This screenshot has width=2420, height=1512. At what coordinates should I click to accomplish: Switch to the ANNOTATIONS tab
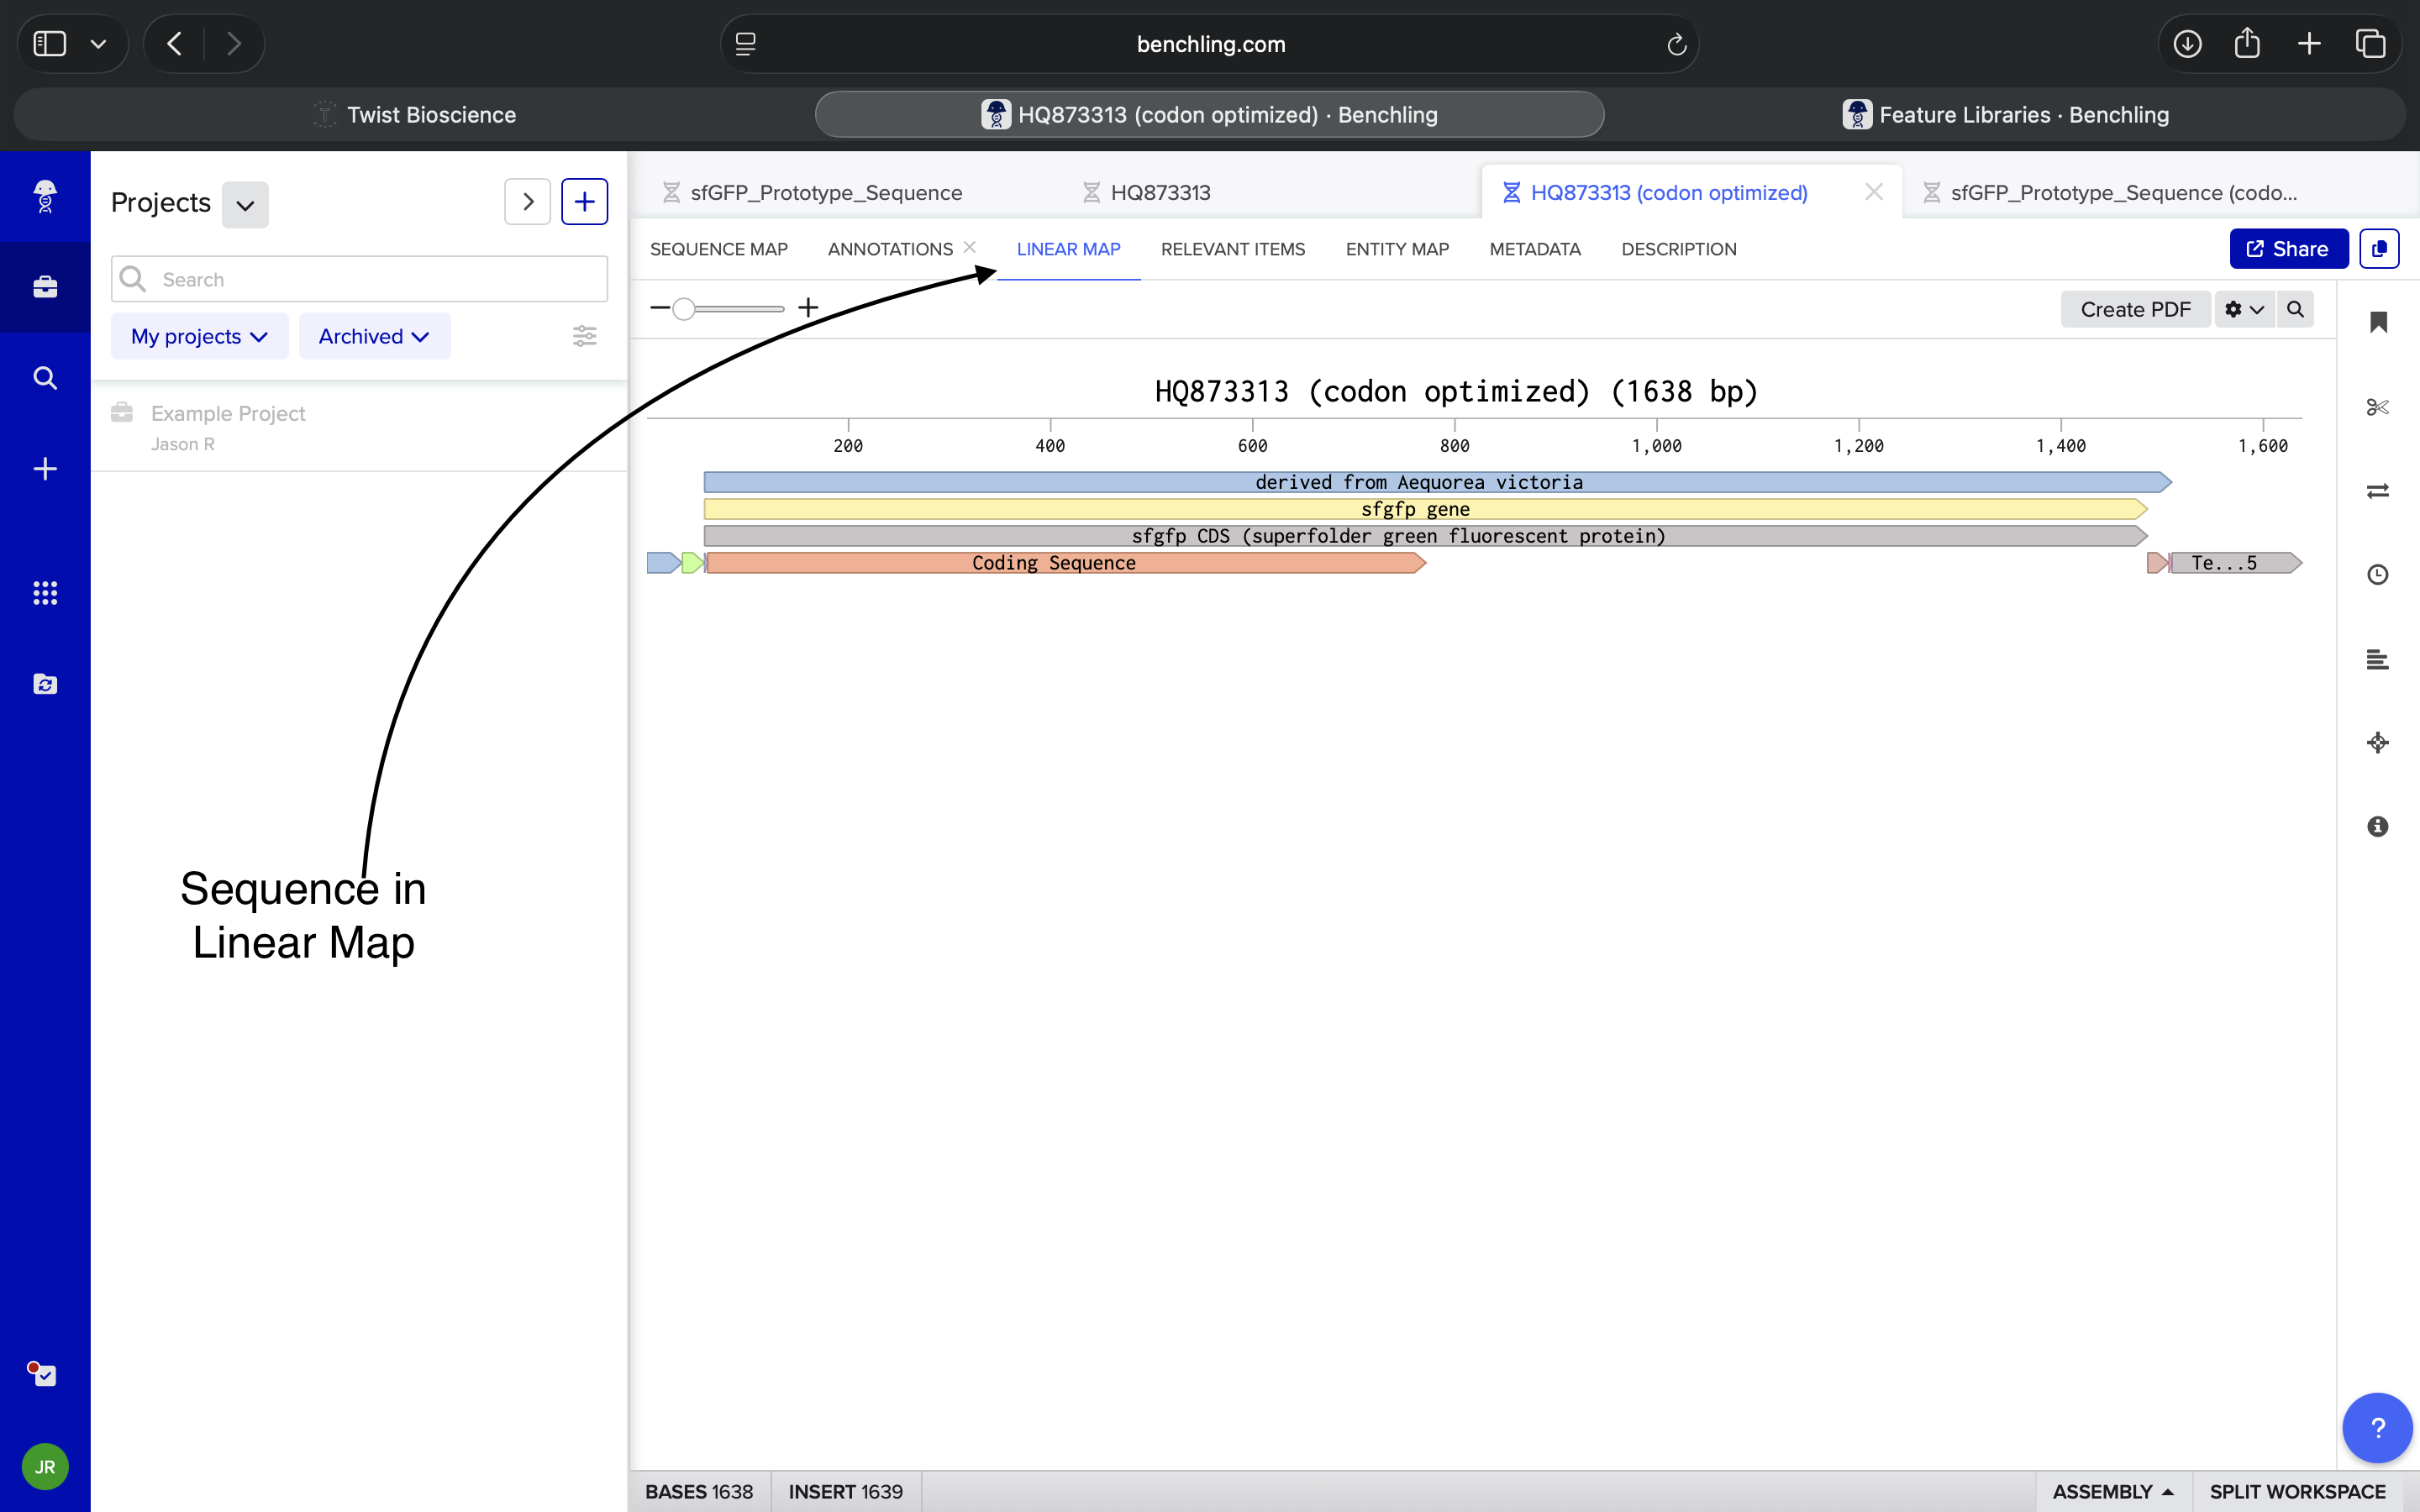889,249
